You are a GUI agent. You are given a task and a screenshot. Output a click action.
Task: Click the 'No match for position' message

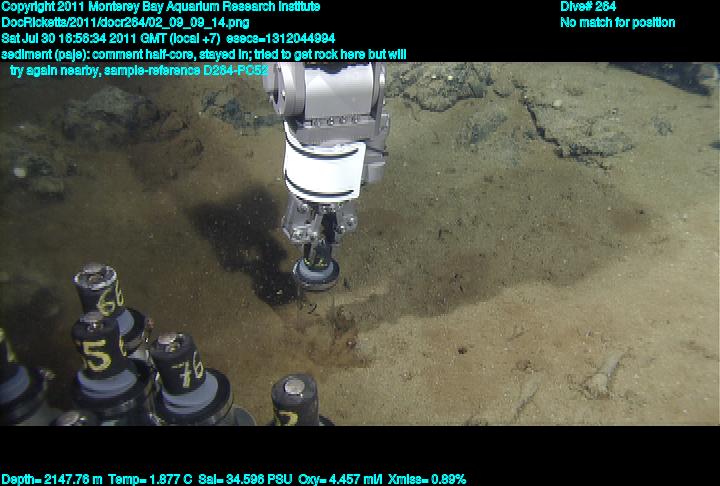pyautogui.click(x=617, y=22)
